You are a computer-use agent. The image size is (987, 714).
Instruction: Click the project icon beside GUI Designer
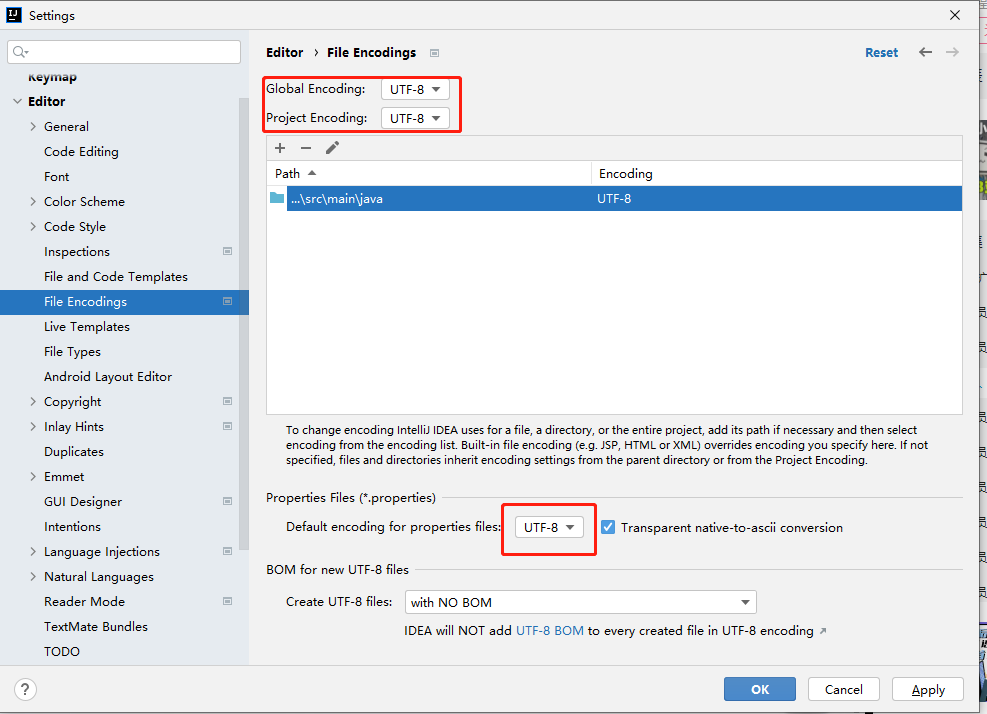[x=227, y=501]
